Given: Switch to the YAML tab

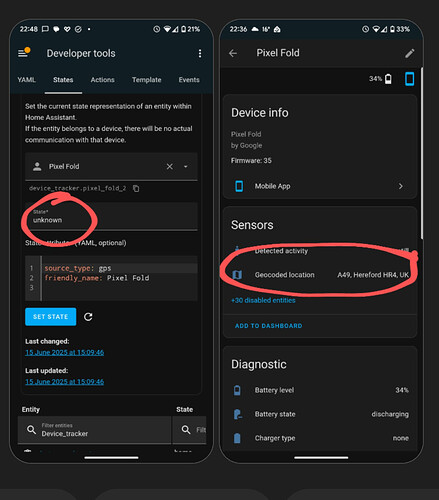Looking at the screenshot, I should pyautogui.click(x=26, y=80).
